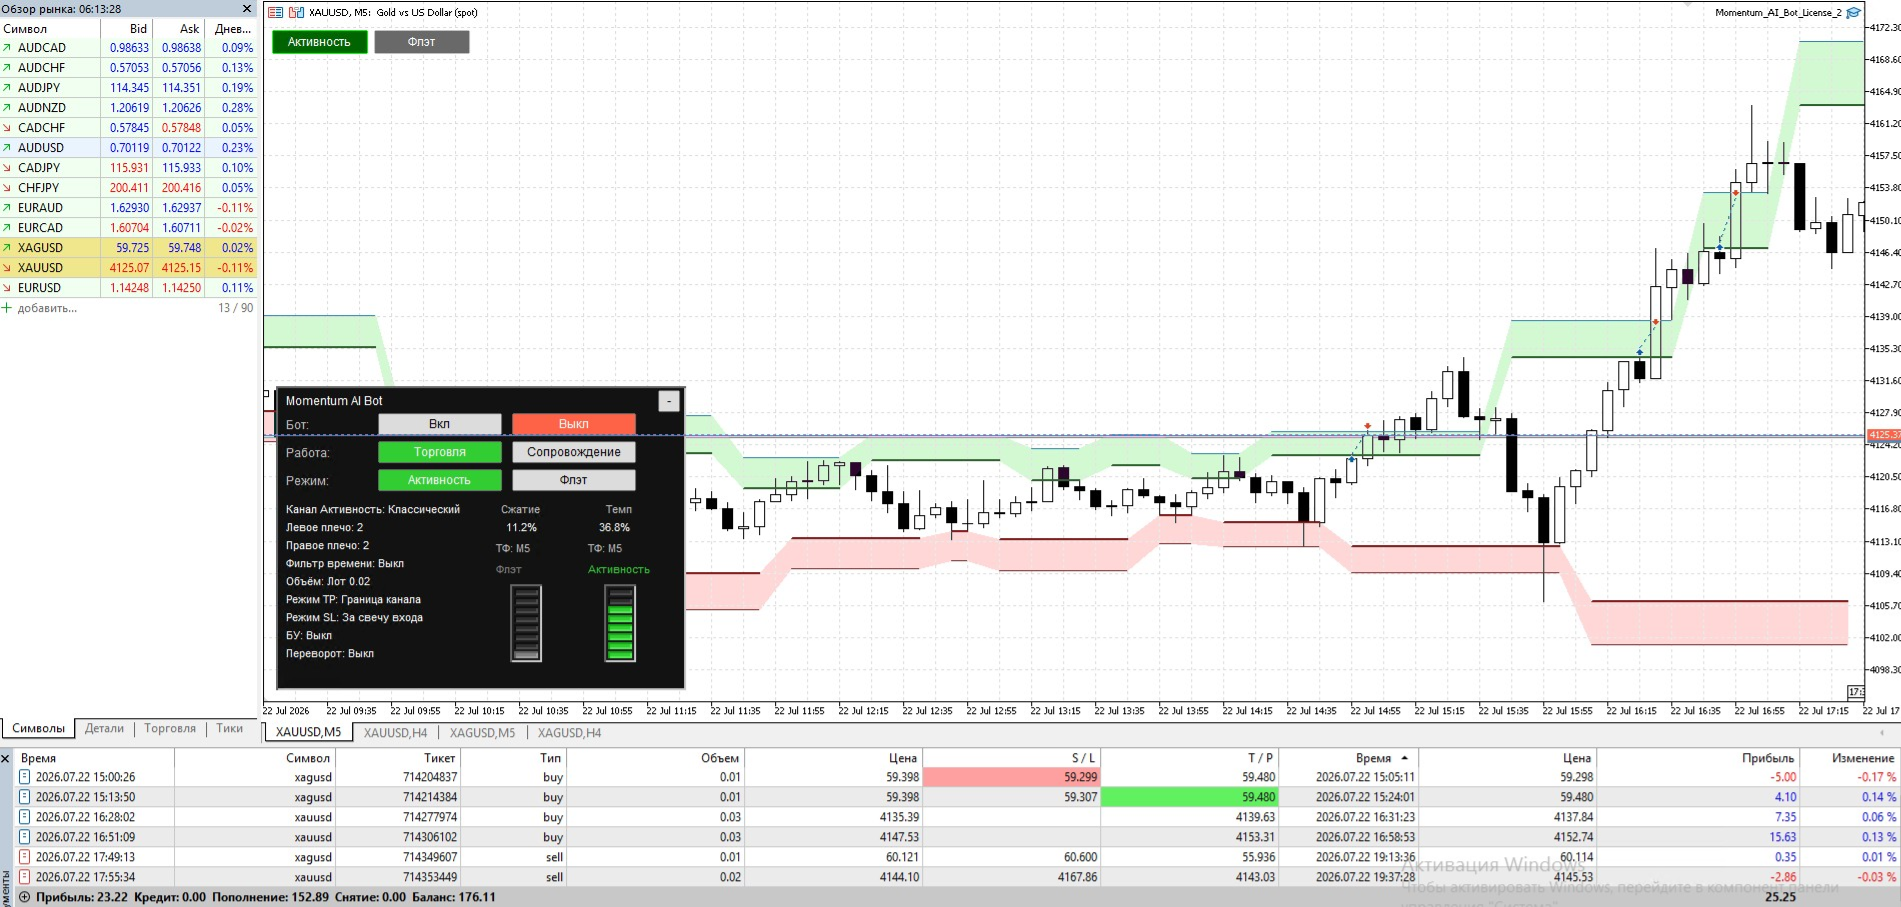Screen dimensions: 1901x907
Task: Sort Market Watch by Bid header
Action: click(x=126, y=29)
